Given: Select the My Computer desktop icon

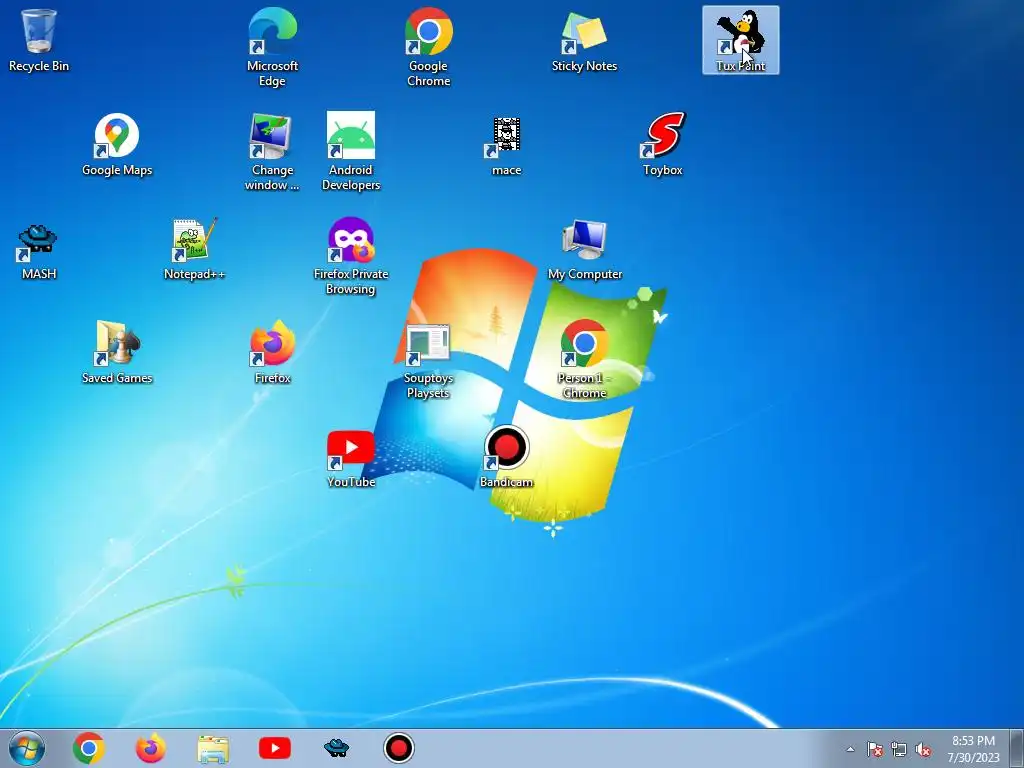Looking at the screenshot, I should tap(584, 249).
